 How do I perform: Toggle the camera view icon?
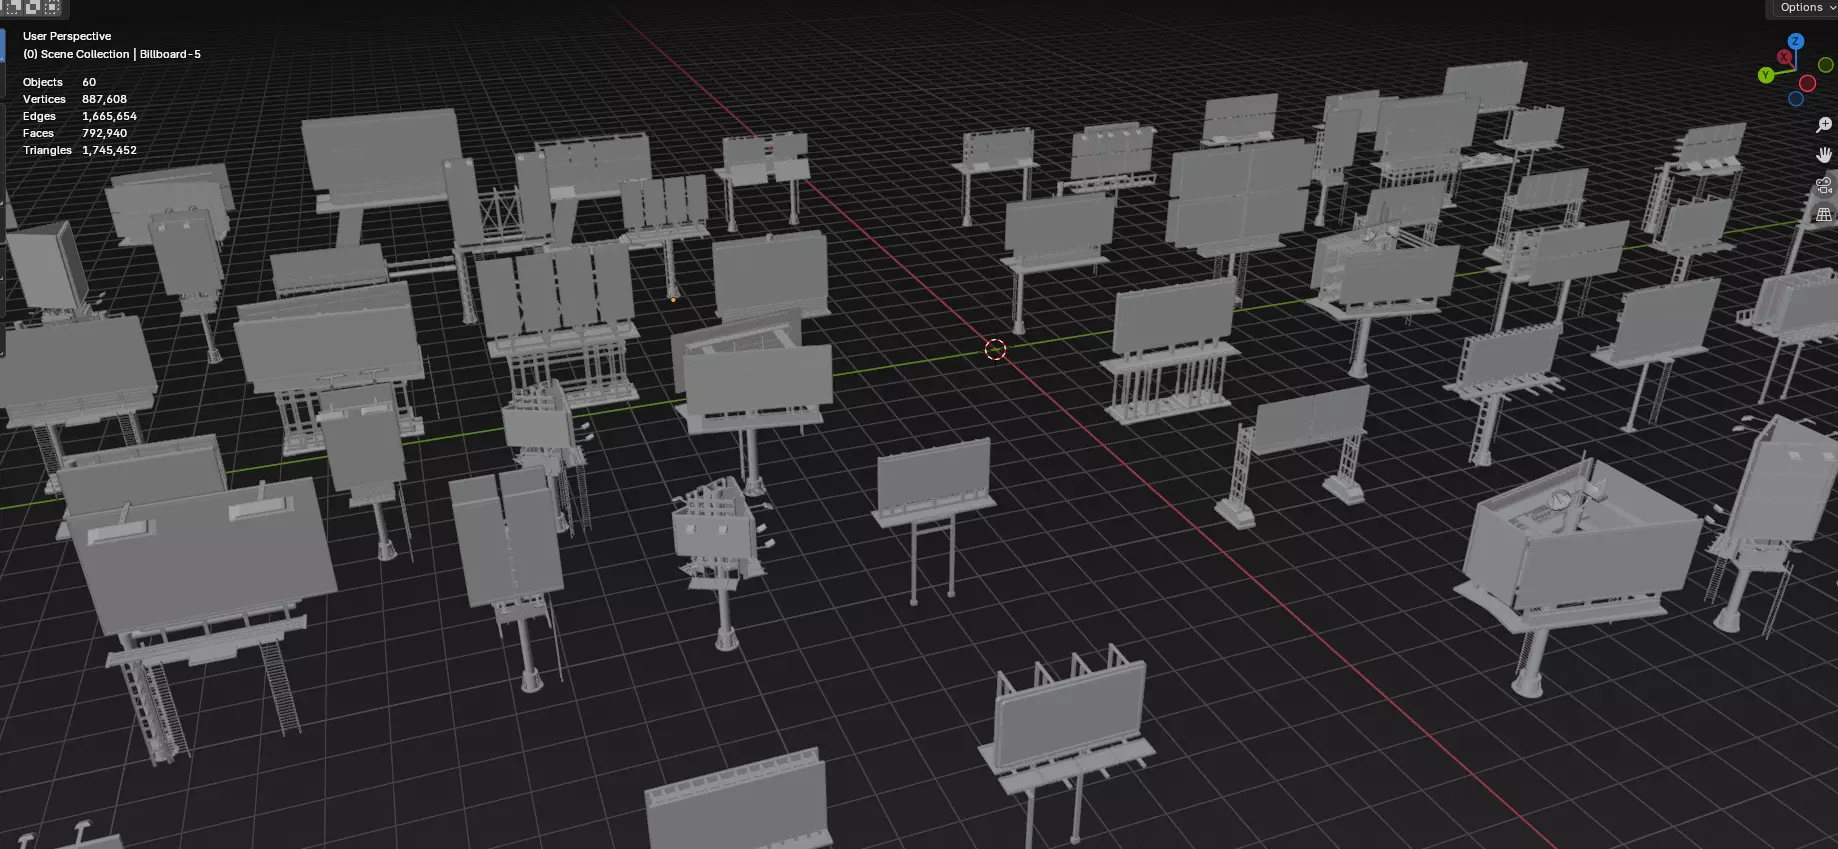click(x=1824, y=185)
